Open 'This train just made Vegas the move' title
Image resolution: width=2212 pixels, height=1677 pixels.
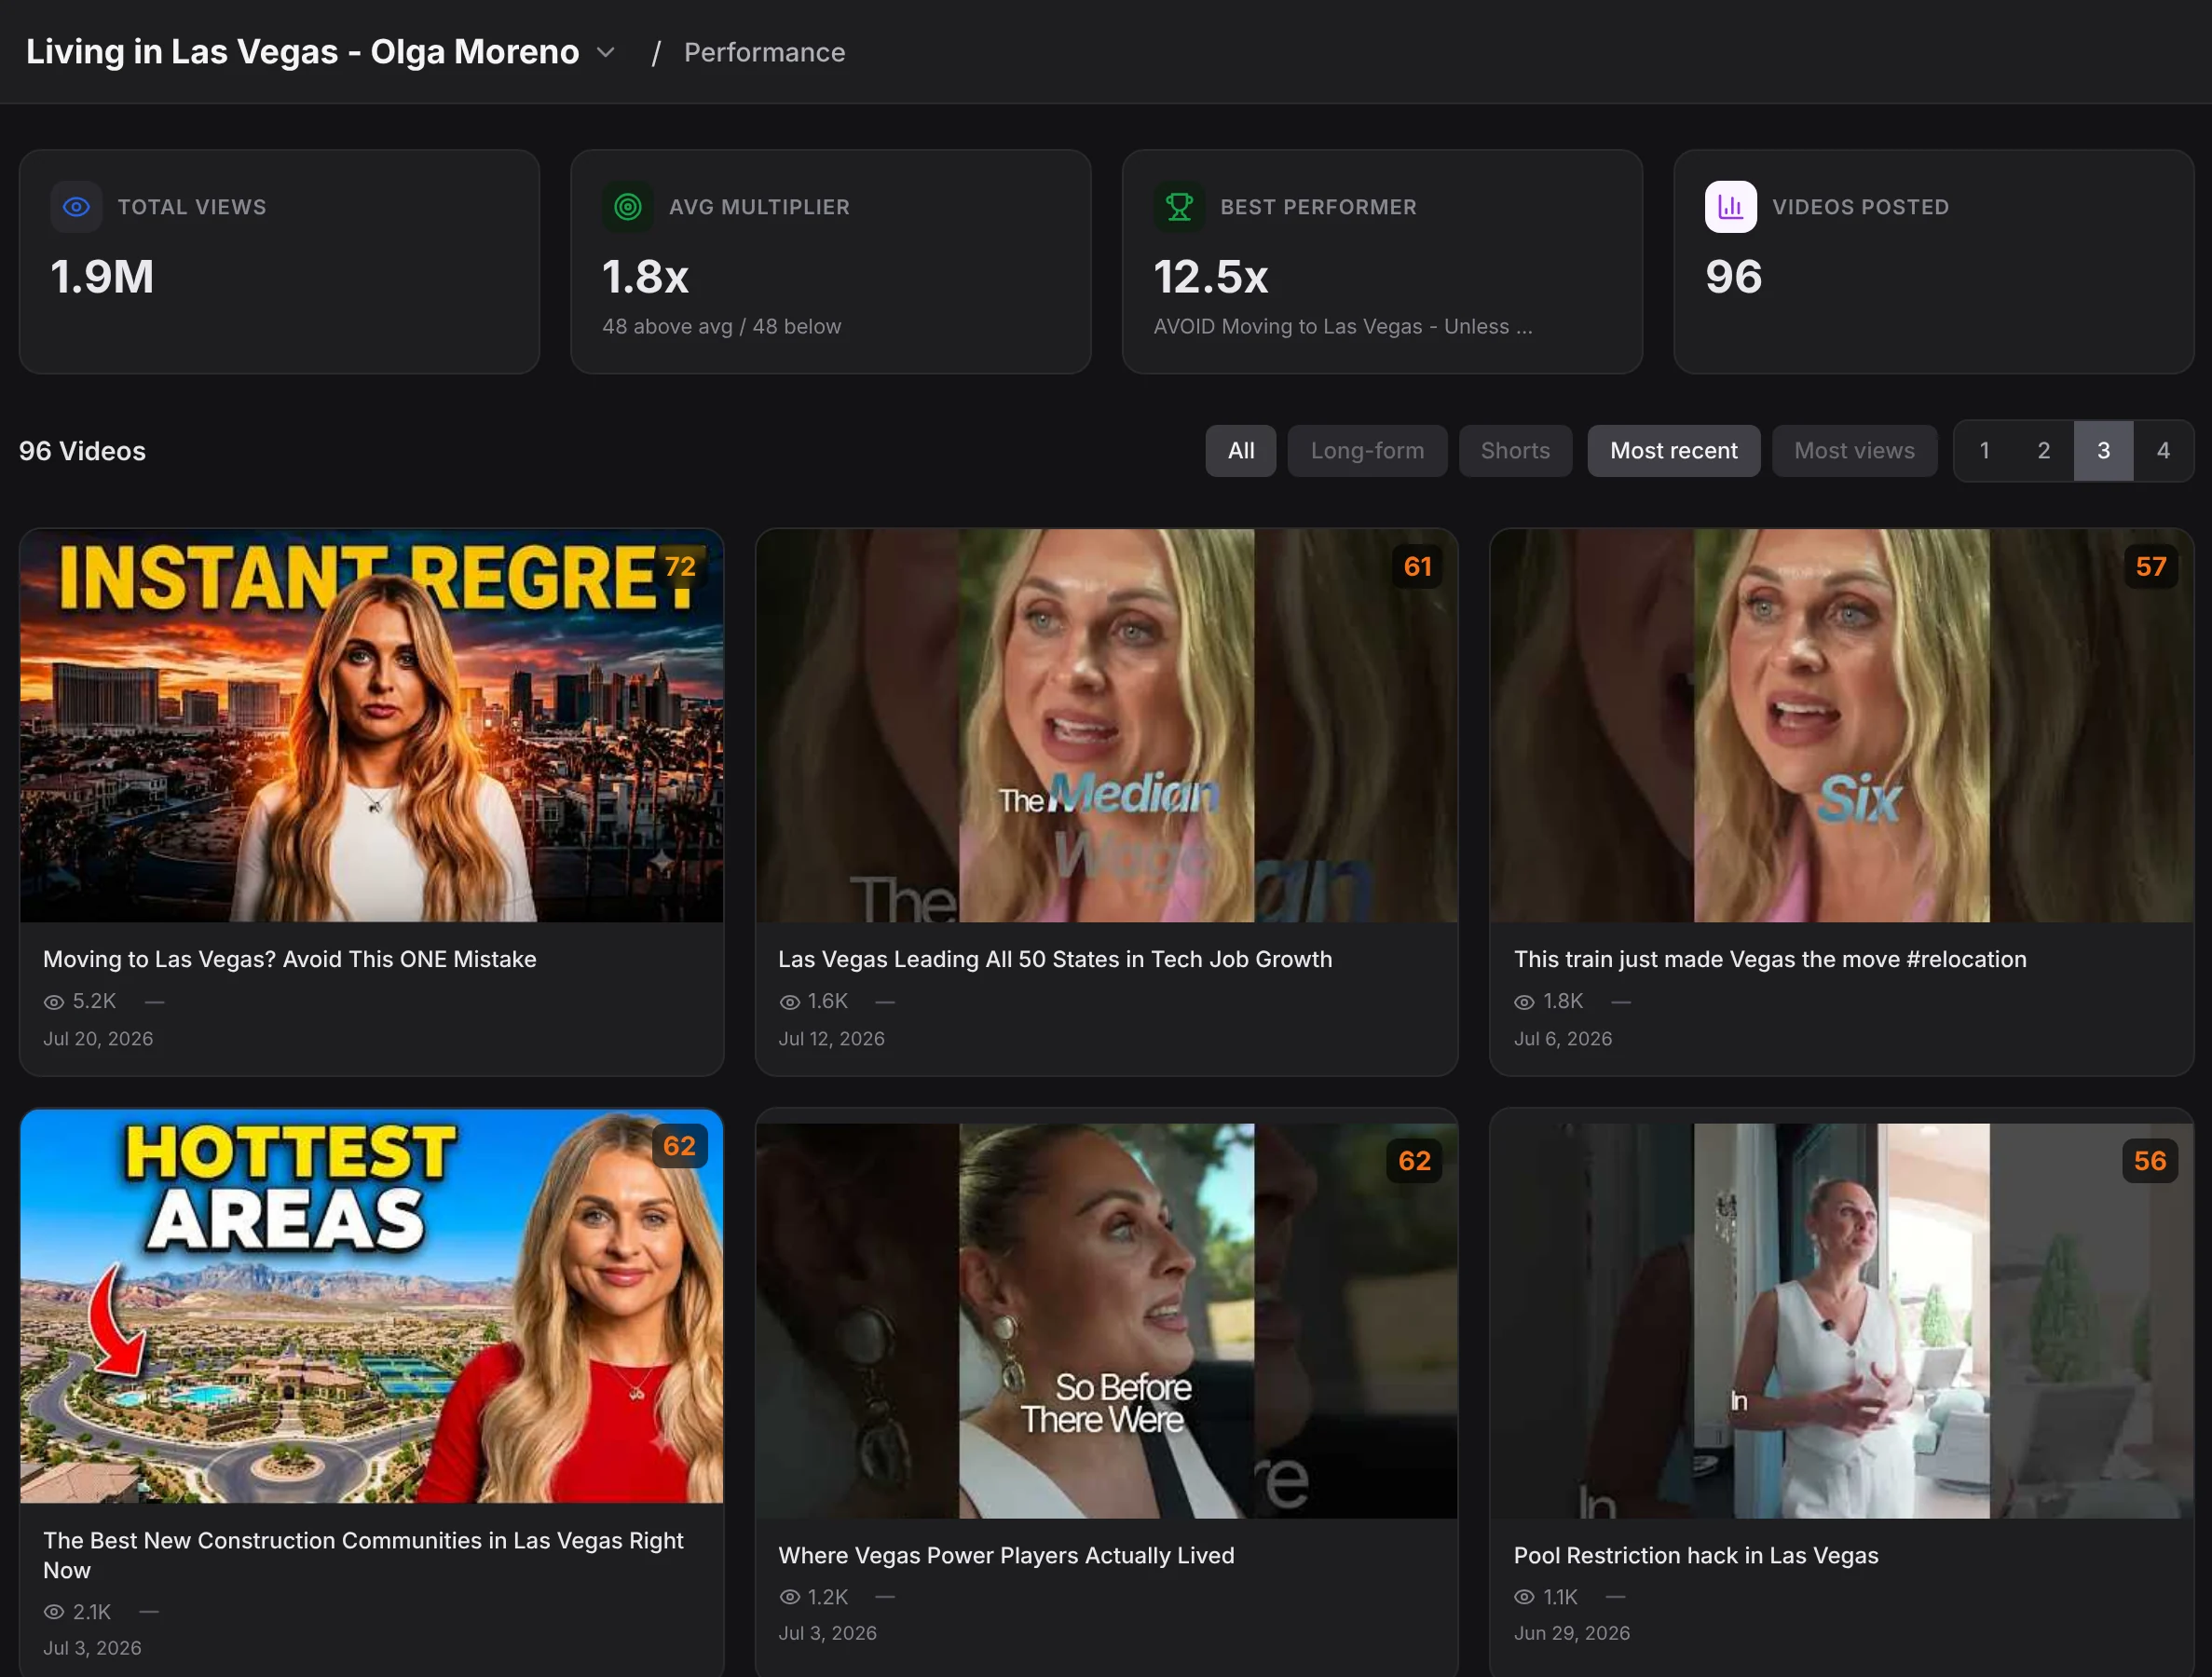point(1770,959)
